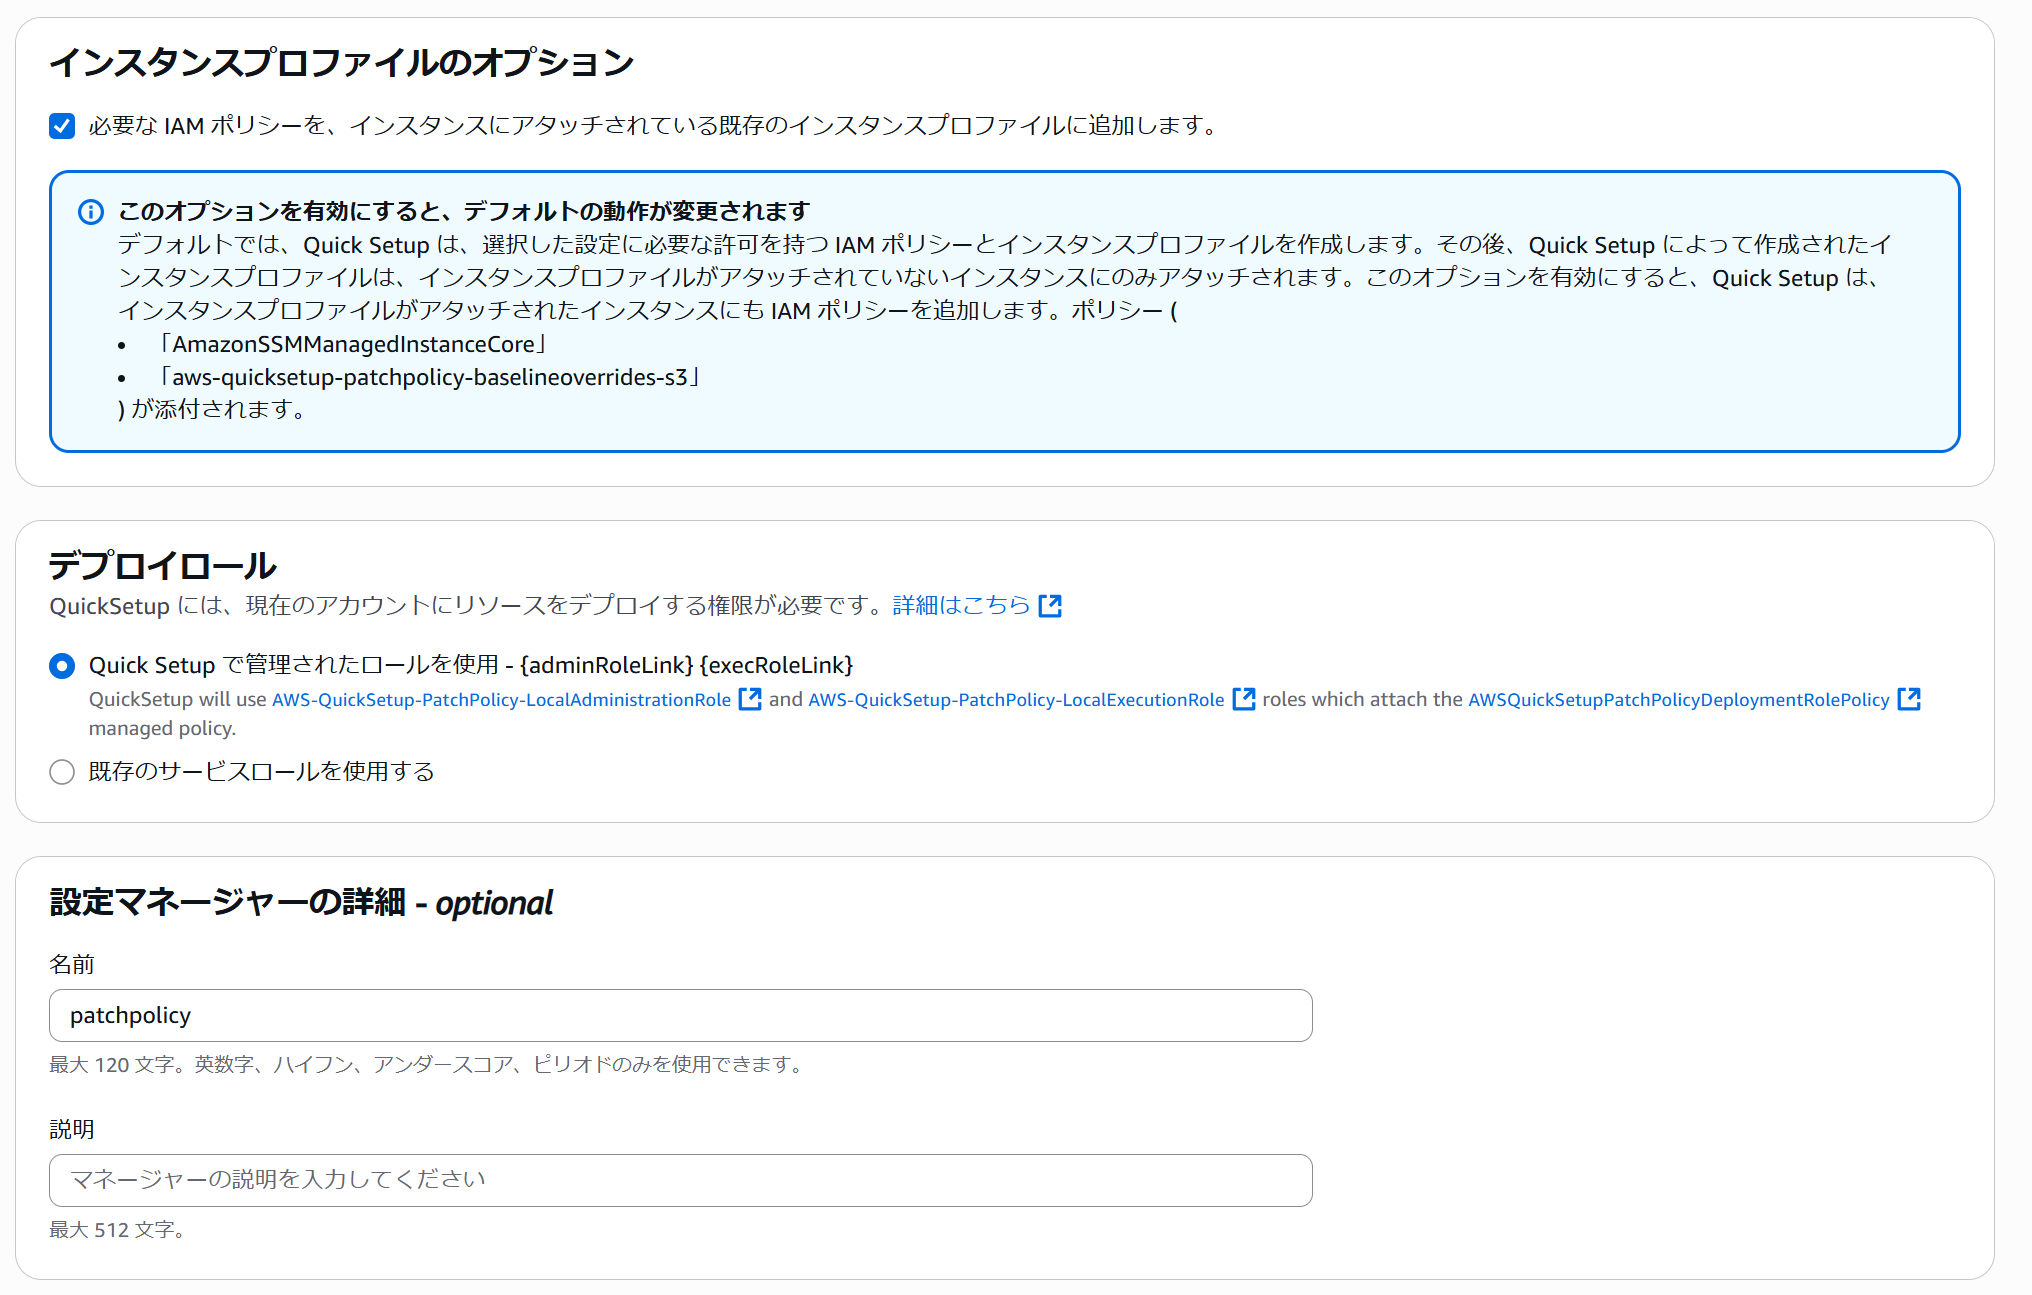Open AWSQuickSetupPatchPolicyDeploymentRolePolicy link
The image size is (2032, 1295).
tap(1678, 700)
